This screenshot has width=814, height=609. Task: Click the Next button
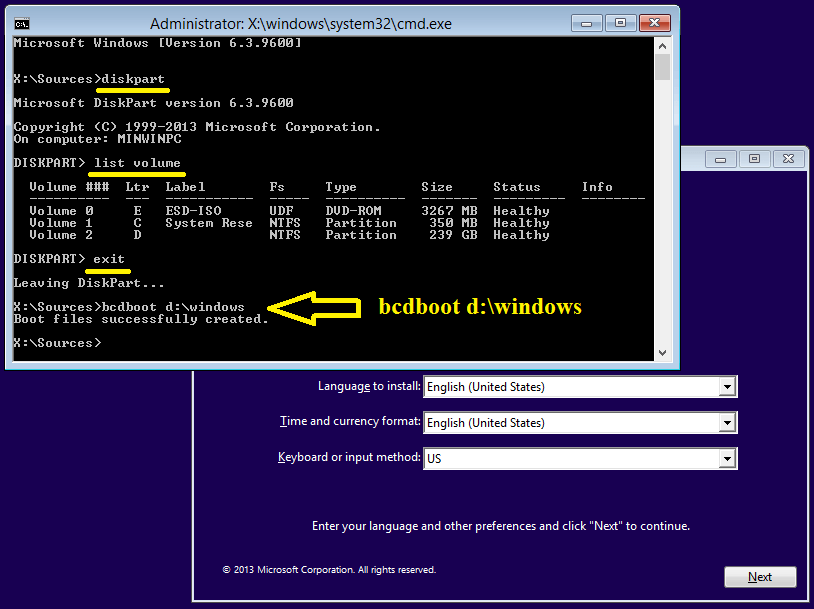click(x=760, y=576)
